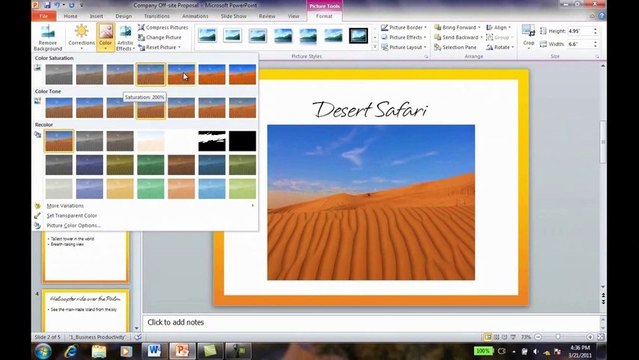This screenshot has width=639, height=360.
Task: Open the Picture Border dropdown
Action: coord(404,27)
